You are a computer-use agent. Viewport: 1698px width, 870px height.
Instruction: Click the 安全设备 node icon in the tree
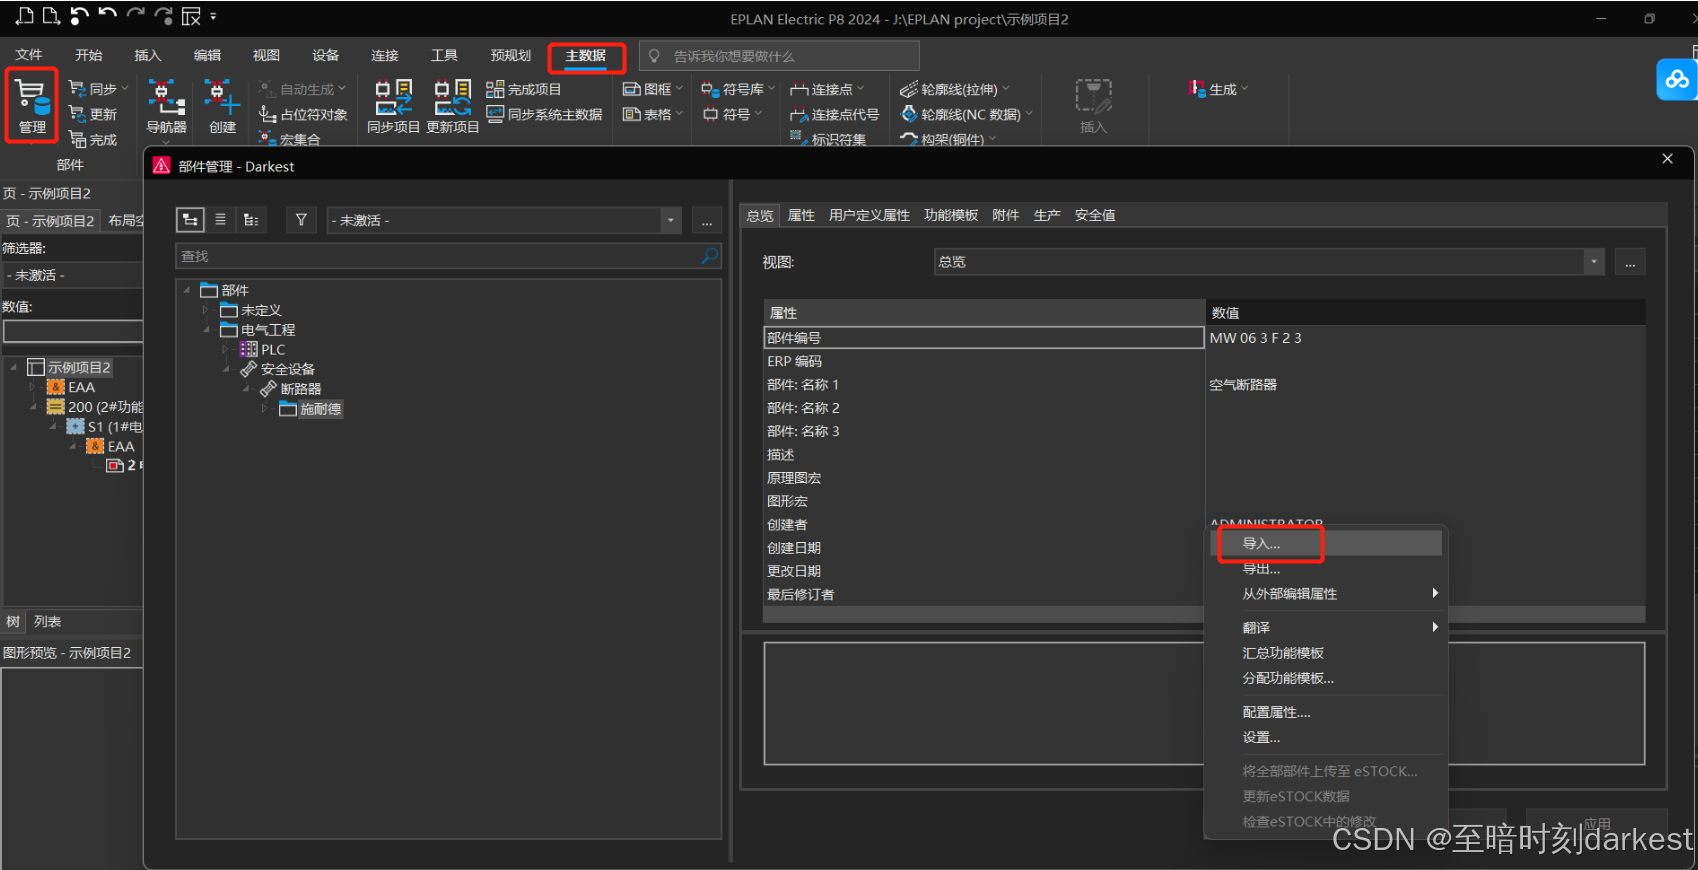click(x=248, y=369)
